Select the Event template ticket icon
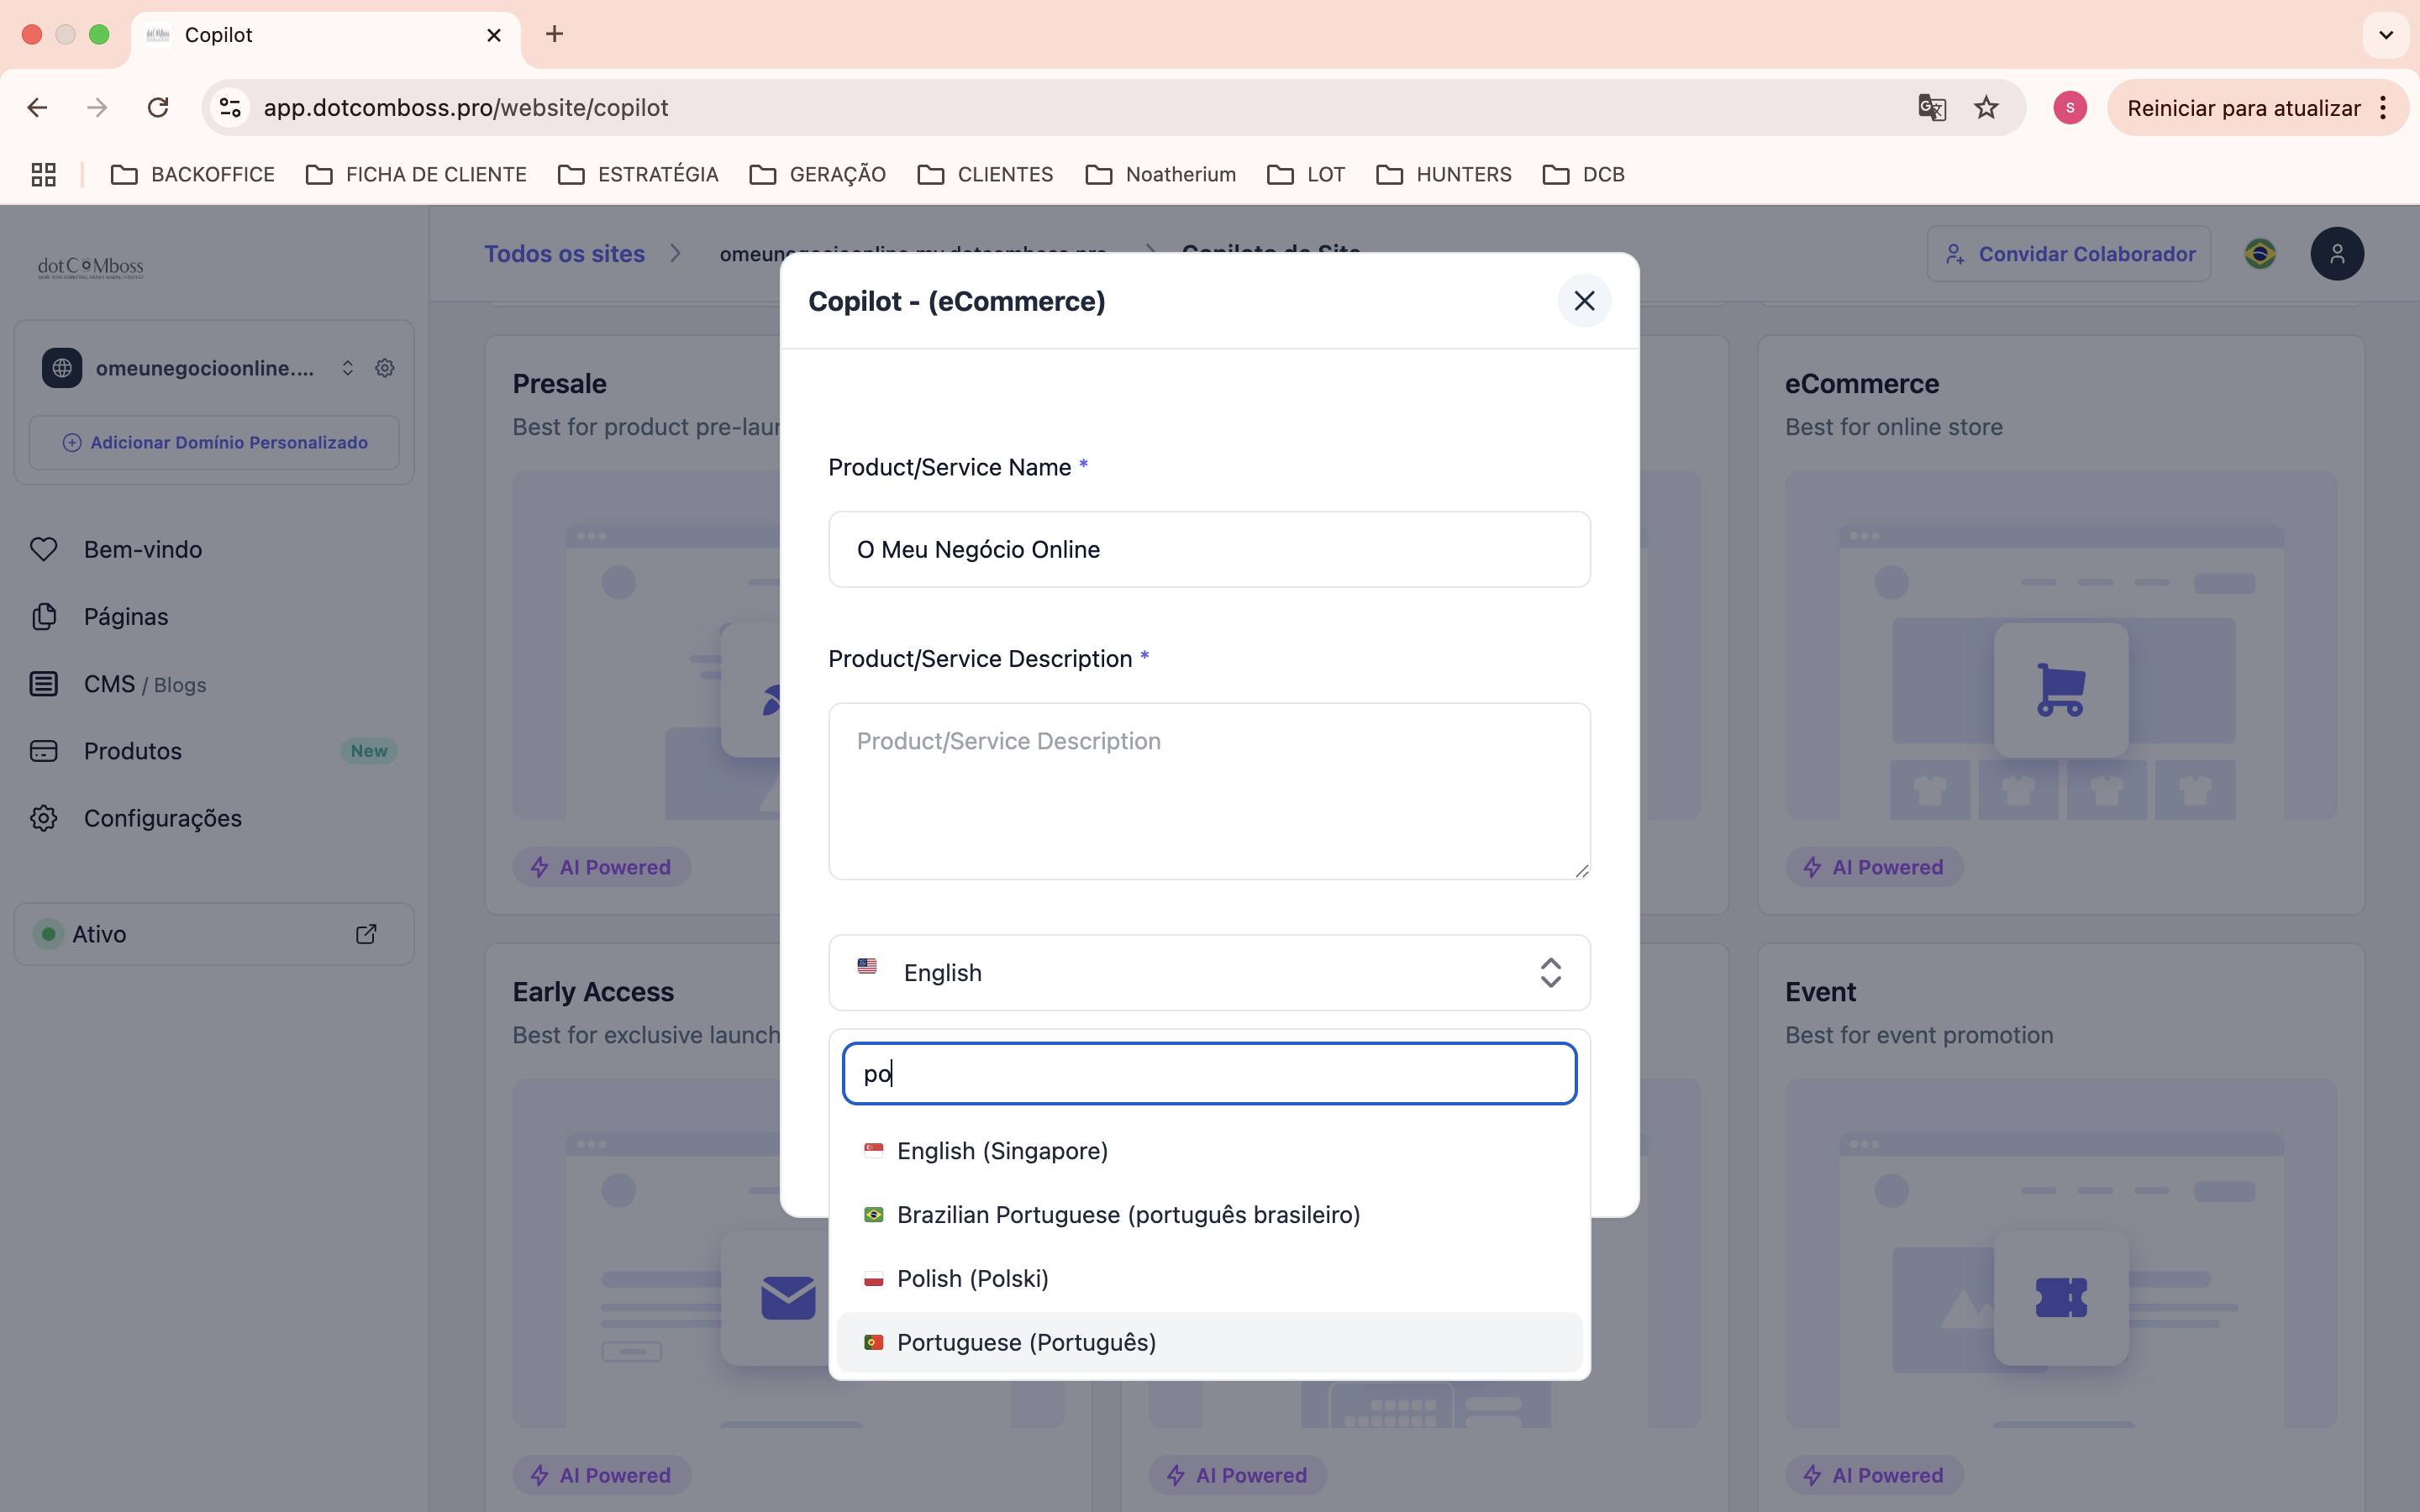The image size is (2420, 1512). pyautogui.click(x=2060, y=1298)
